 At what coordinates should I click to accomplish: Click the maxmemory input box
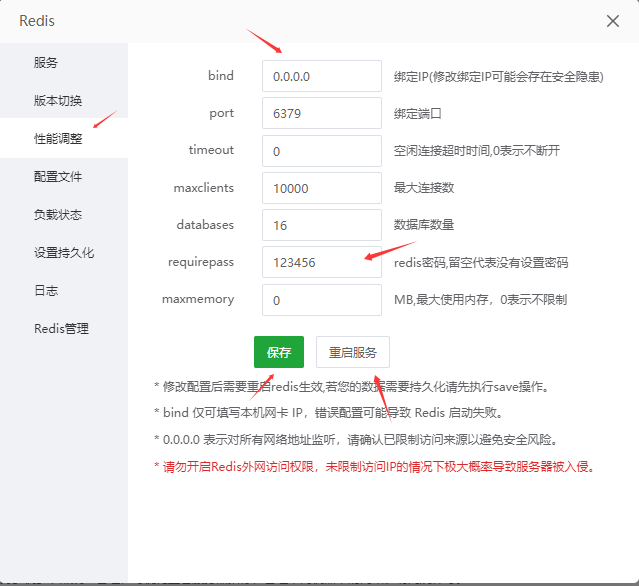coord(321,300)
